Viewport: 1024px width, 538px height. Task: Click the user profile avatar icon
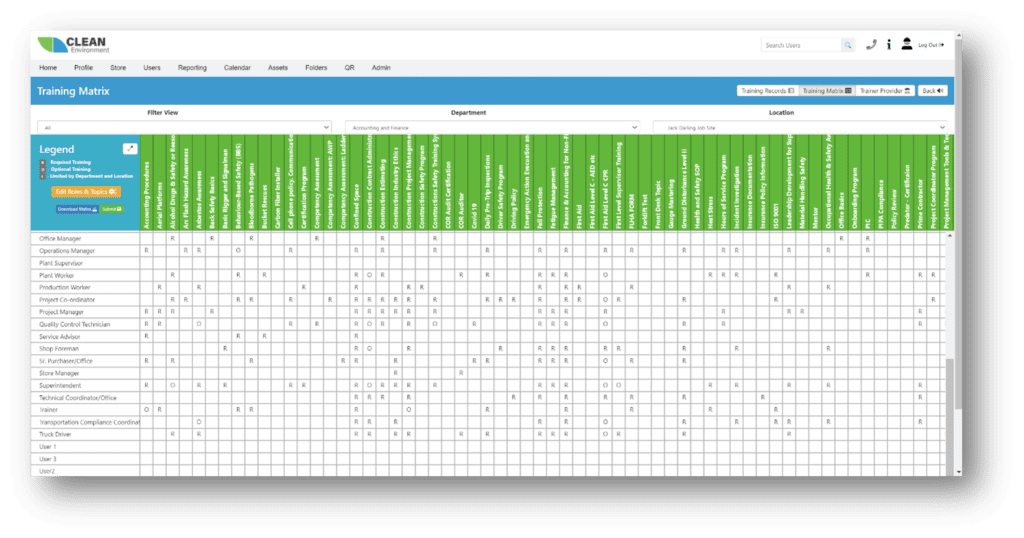[906, 45]
